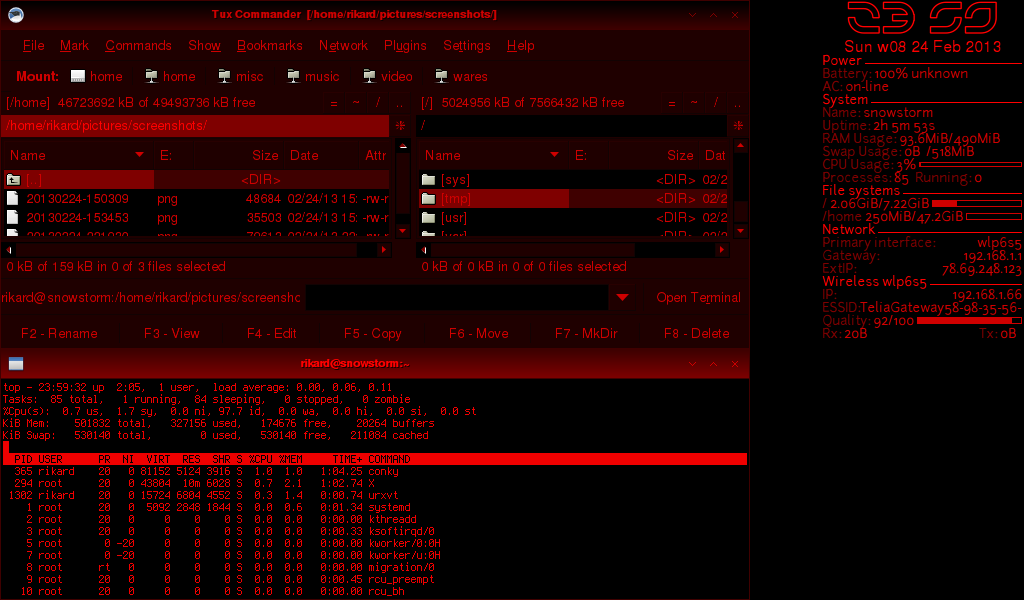
Task: Select the [usr] directory row
Action: point(573,217)
